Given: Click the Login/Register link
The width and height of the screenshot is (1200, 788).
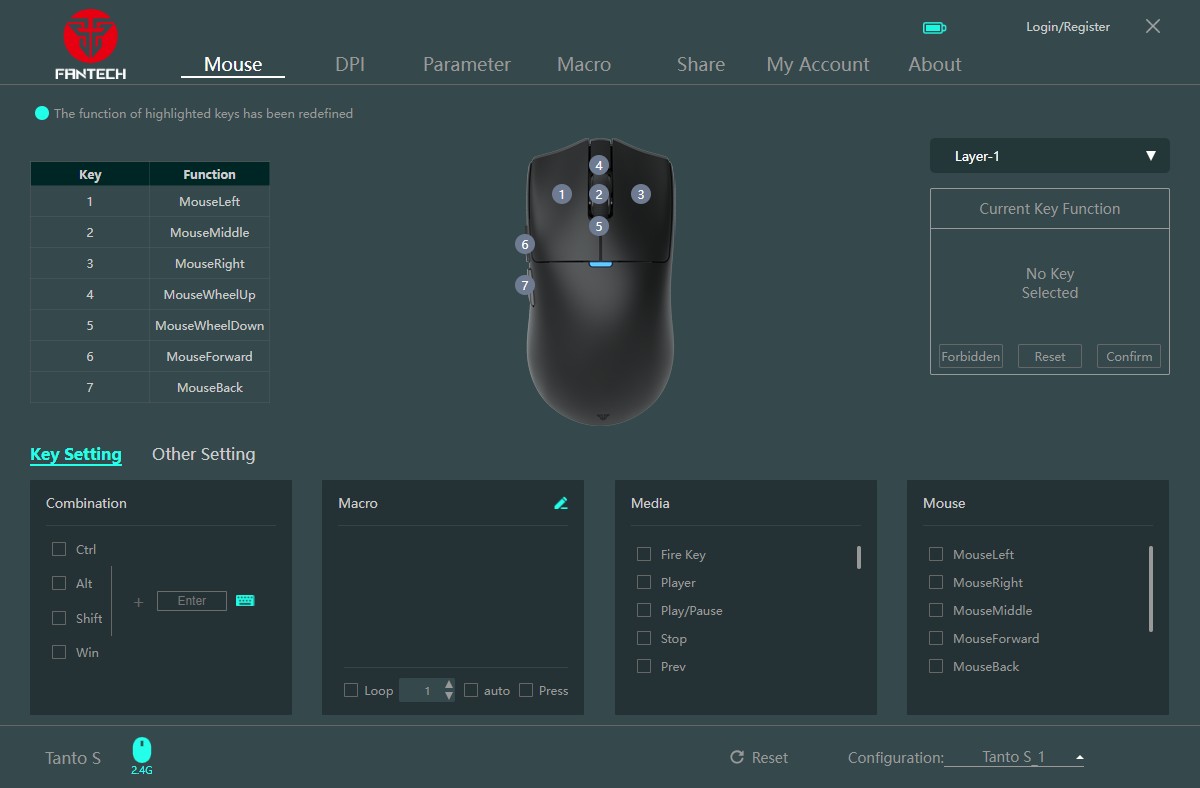Looking at the screenshot, I should point(1068,27).
